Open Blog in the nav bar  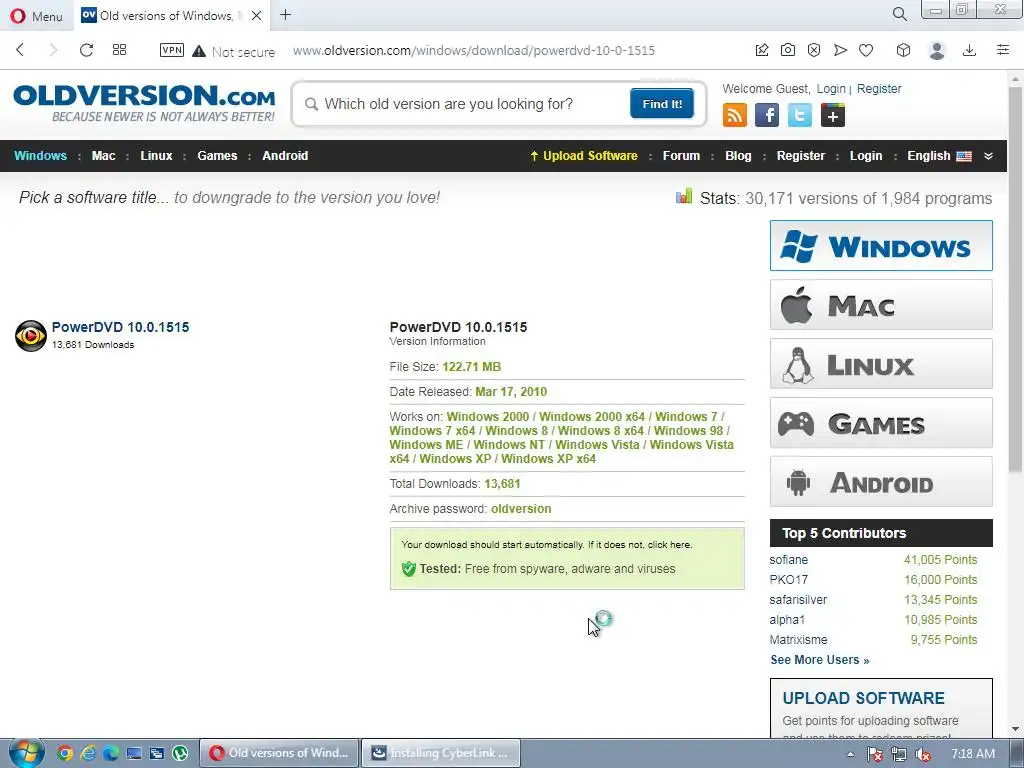[x=738, y=155]
